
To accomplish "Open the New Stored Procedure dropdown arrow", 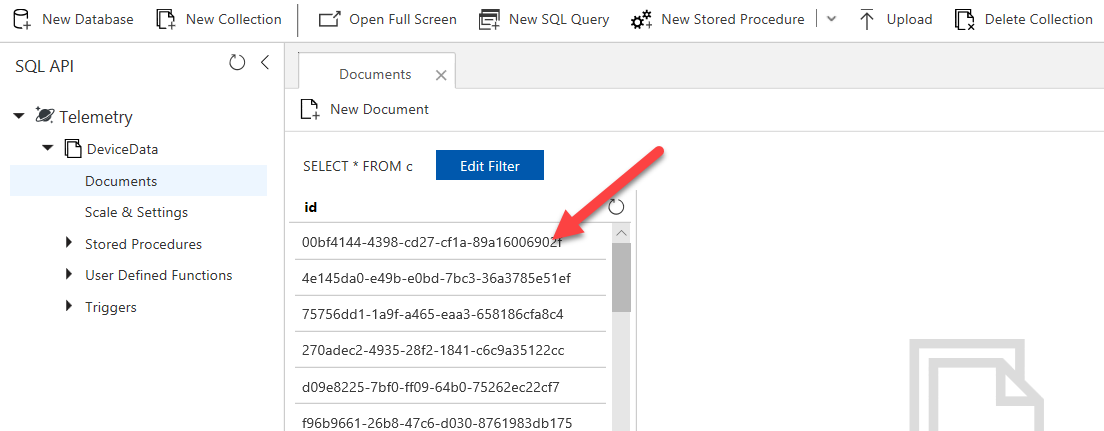I will (831, 19).
